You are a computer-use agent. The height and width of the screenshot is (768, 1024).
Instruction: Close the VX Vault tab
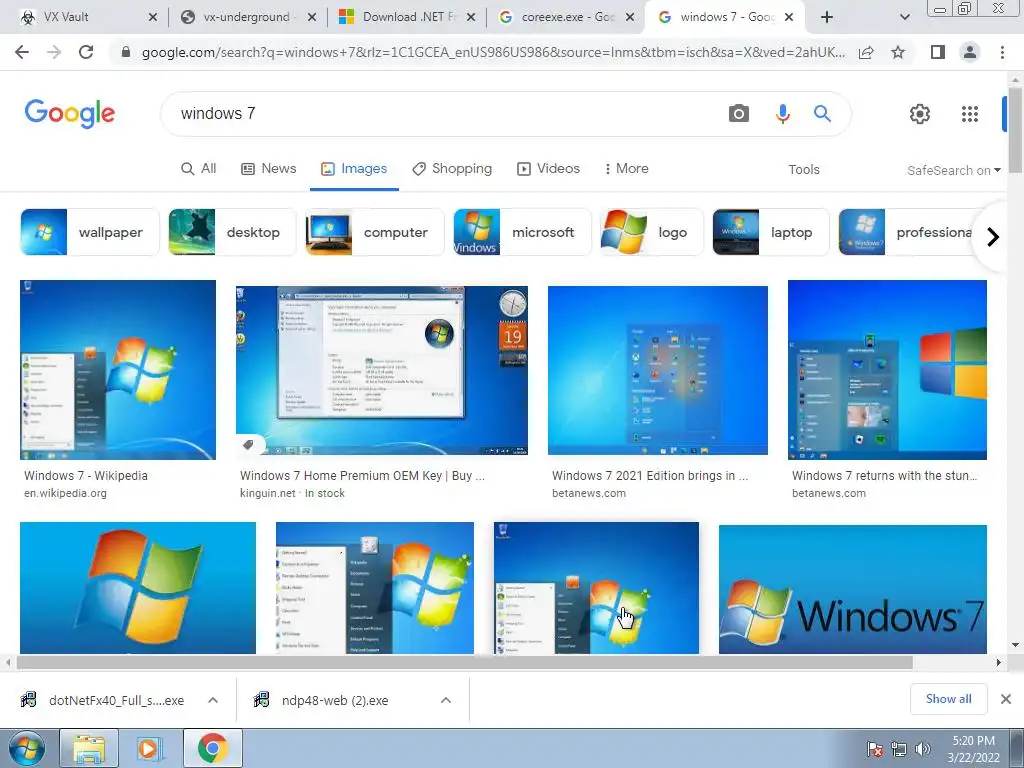[x=153, y=17]
